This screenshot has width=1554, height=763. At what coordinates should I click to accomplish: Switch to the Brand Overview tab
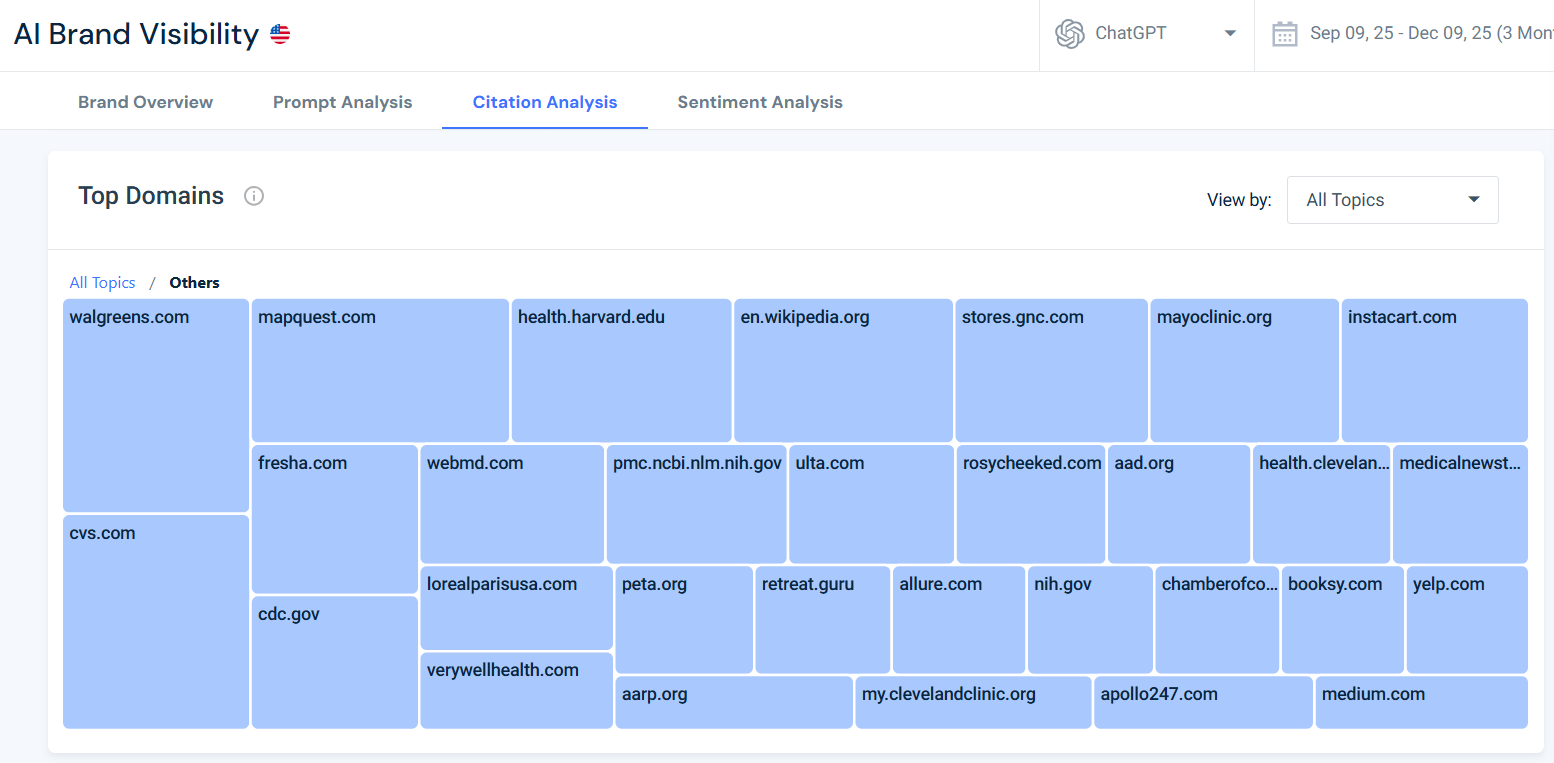(145, 101)
